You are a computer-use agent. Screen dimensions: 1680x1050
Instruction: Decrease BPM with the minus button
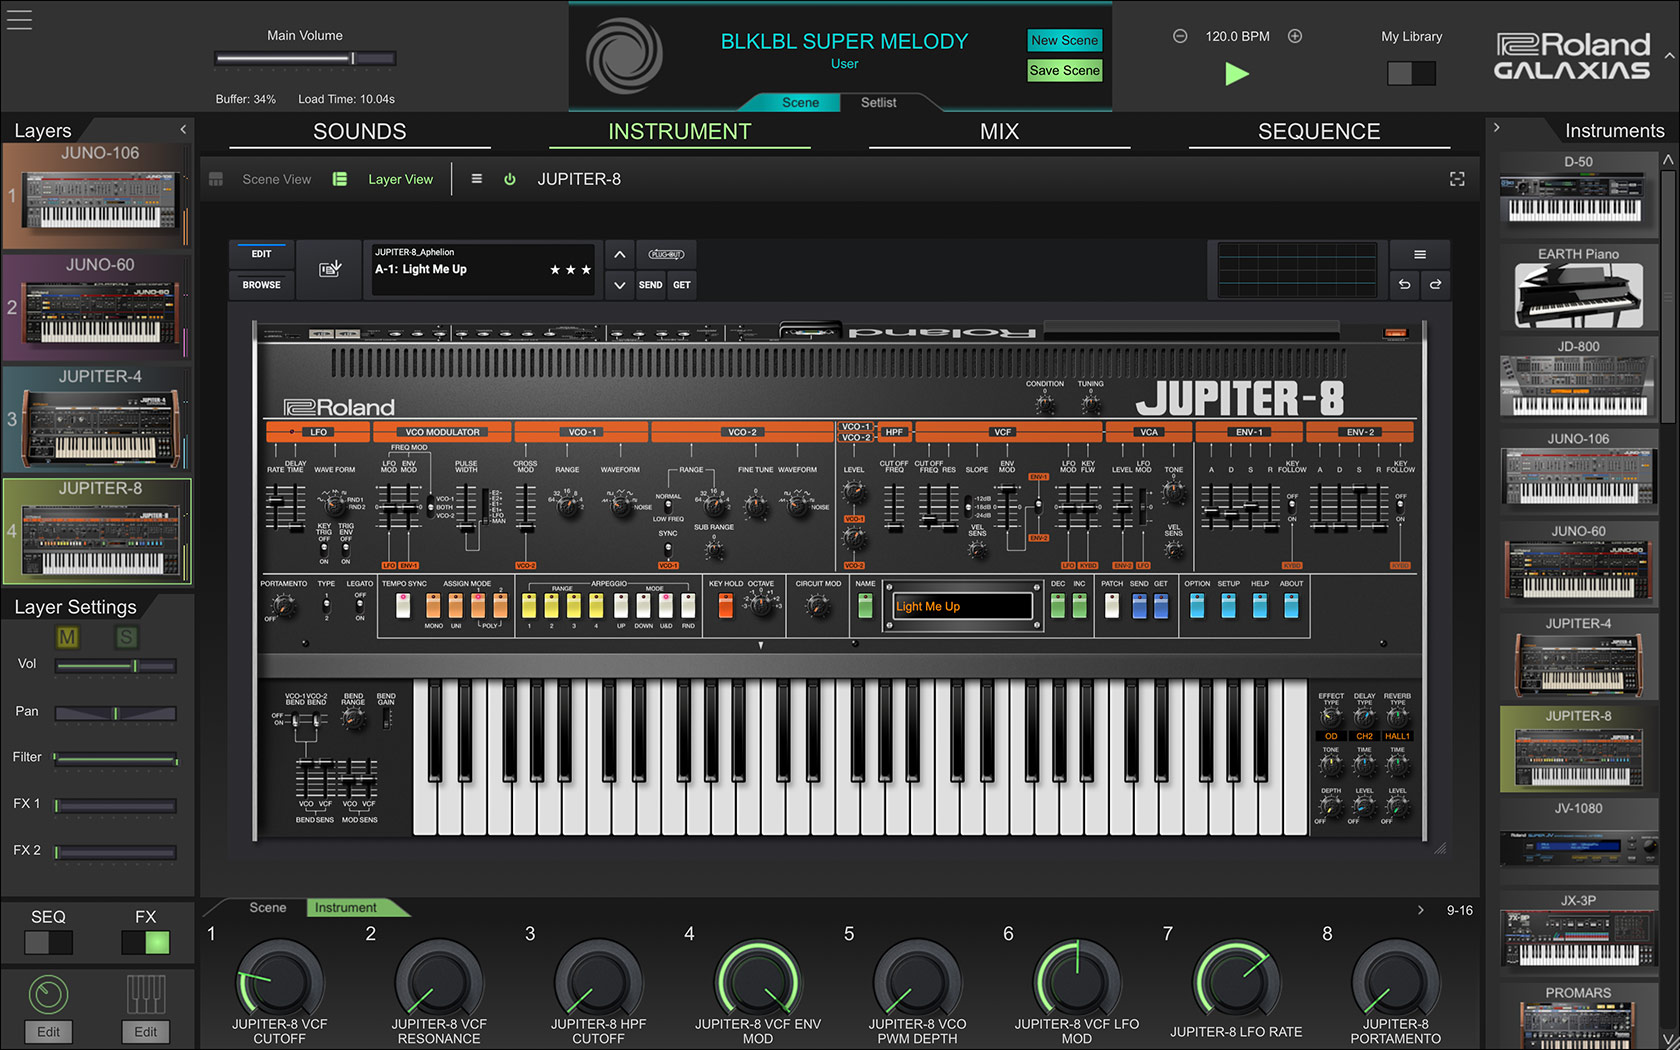pyautogui.click(x=1180, y=36)
